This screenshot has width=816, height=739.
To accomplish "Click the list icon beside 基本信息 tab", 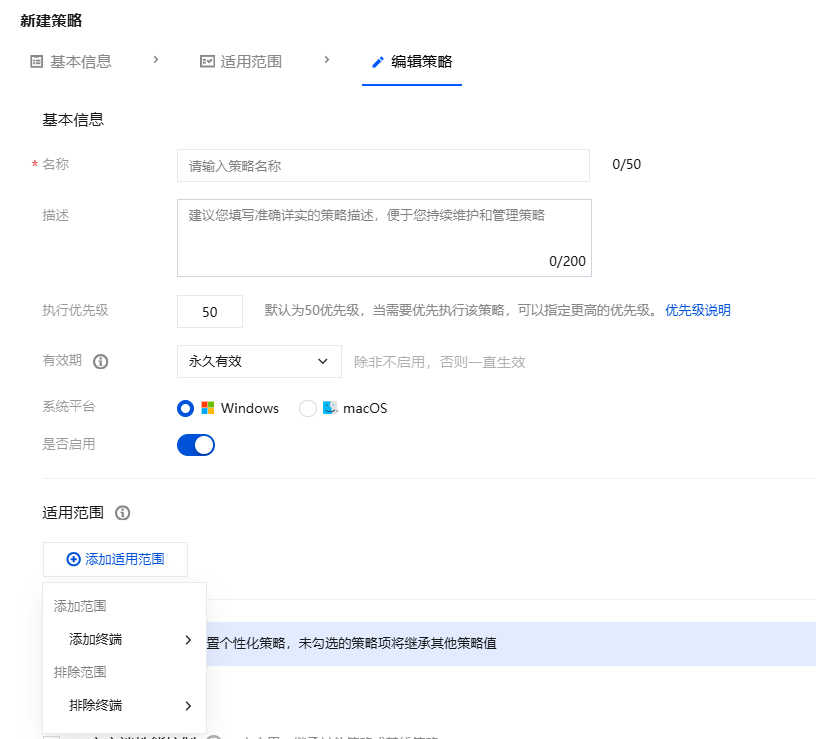I will pos(36,61).
